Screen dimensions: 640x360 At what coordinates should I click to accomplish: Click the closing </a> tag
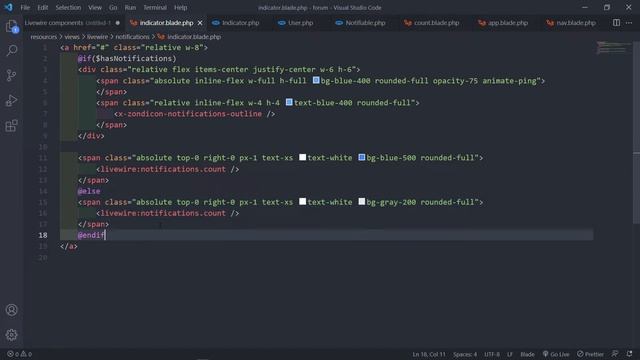(x=69, y=246)
